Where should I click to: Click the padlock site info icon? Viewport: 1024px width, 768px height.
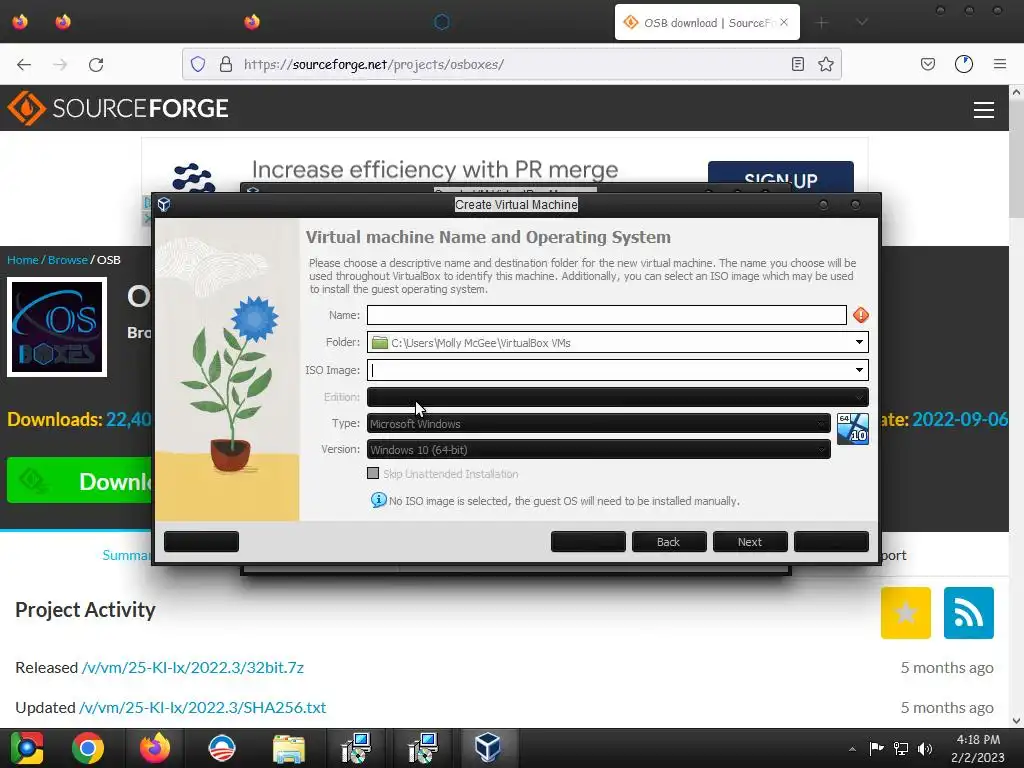[x=226, y=64]
